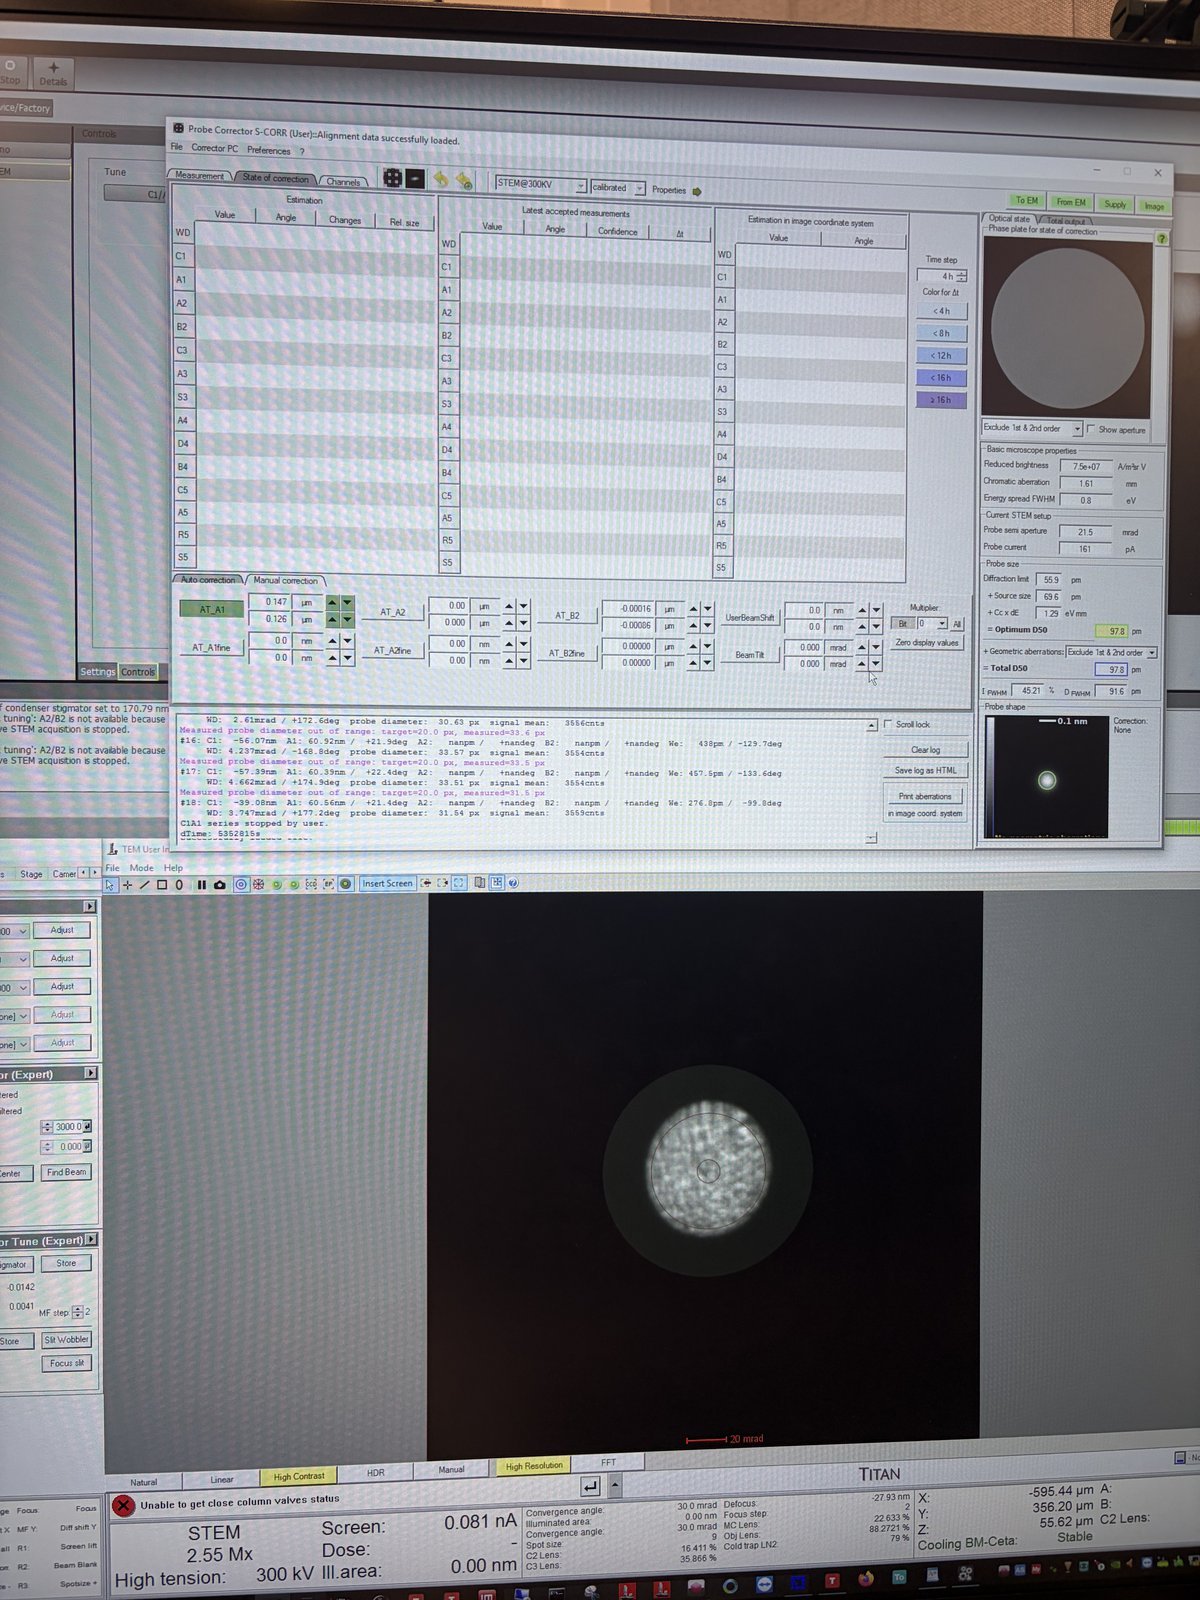The height and width of the screenshot is (1600, 1200).
Task: Click the Zero display values button
Action: pos(927,643)
